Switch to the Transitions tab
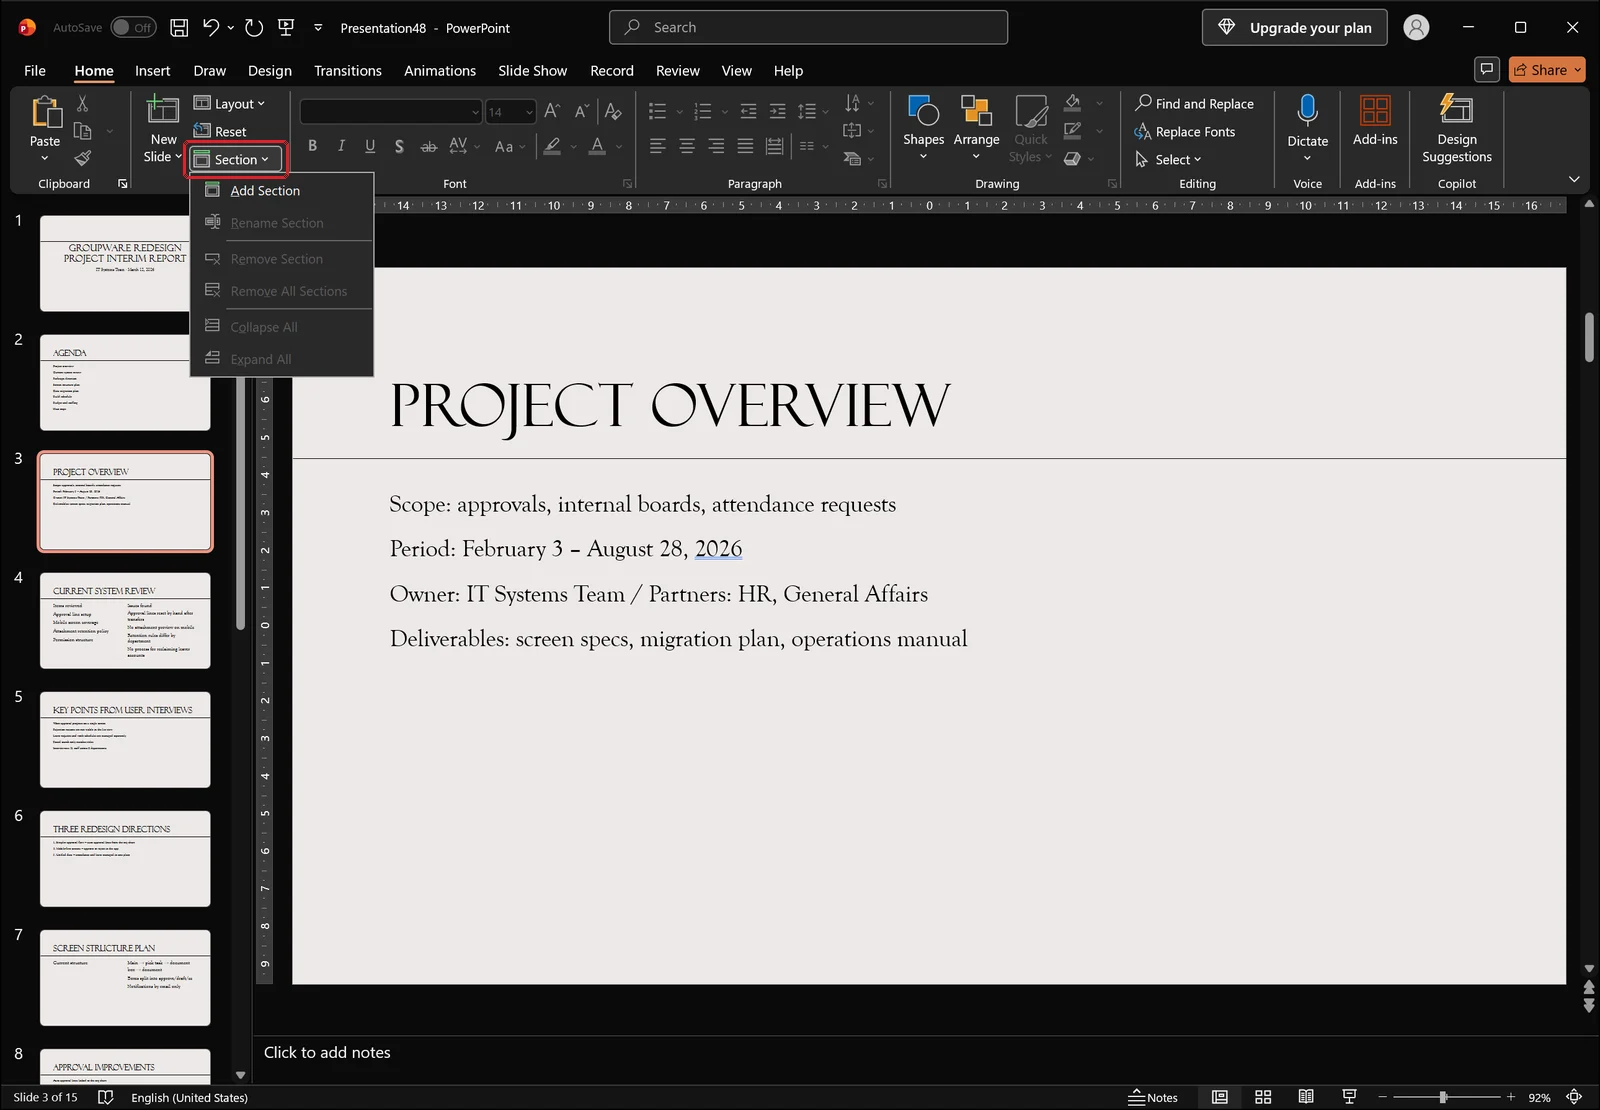The width and height of the screenshot is (1600, 1110). (x=347, y=70)
